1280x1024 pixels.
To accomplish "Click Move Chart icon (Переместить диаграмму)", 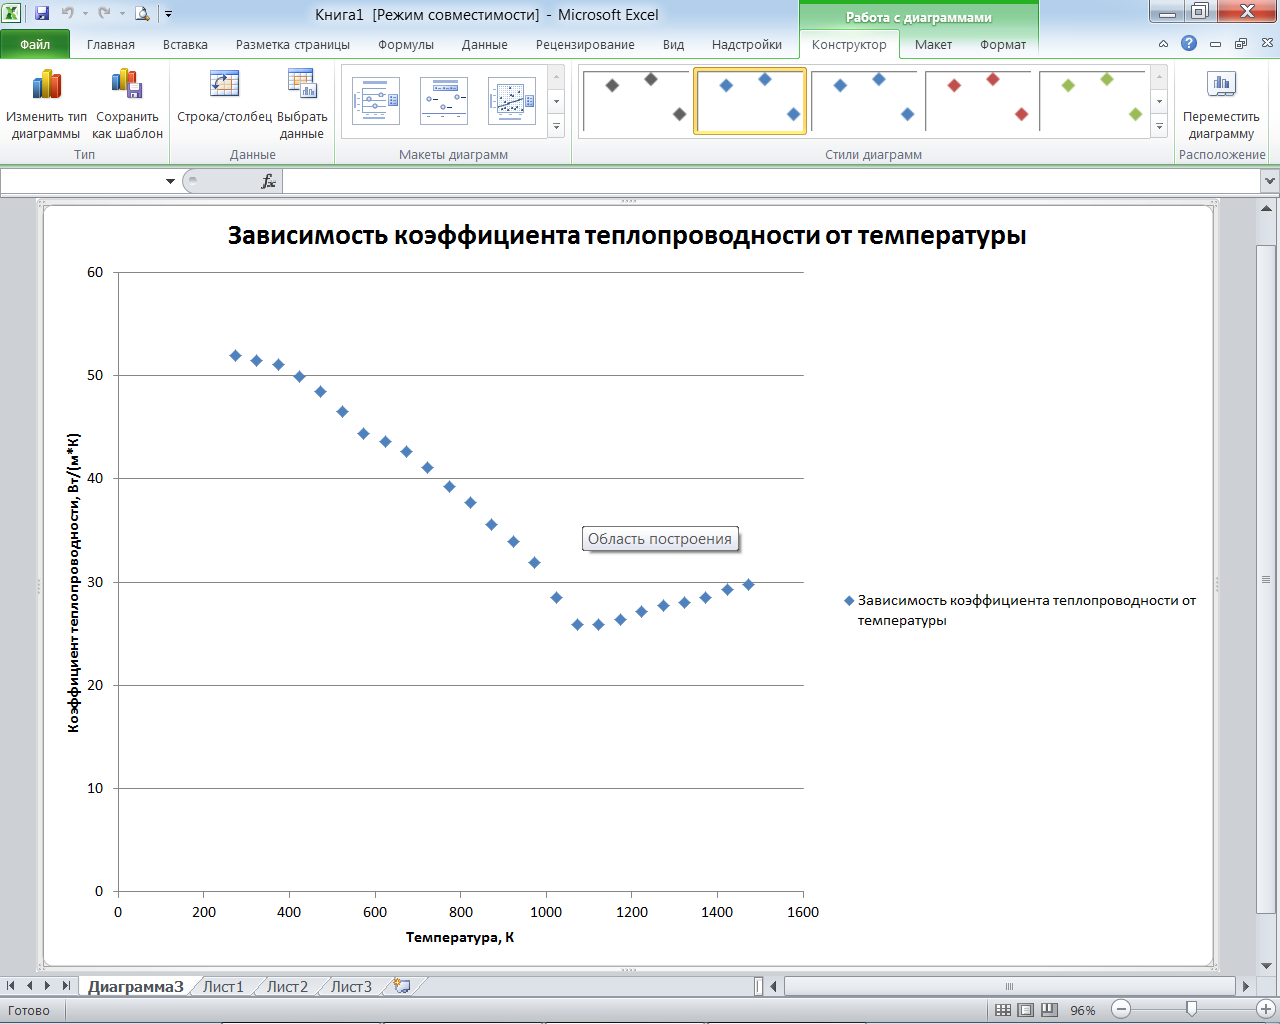I will (x=1221, y=86).
